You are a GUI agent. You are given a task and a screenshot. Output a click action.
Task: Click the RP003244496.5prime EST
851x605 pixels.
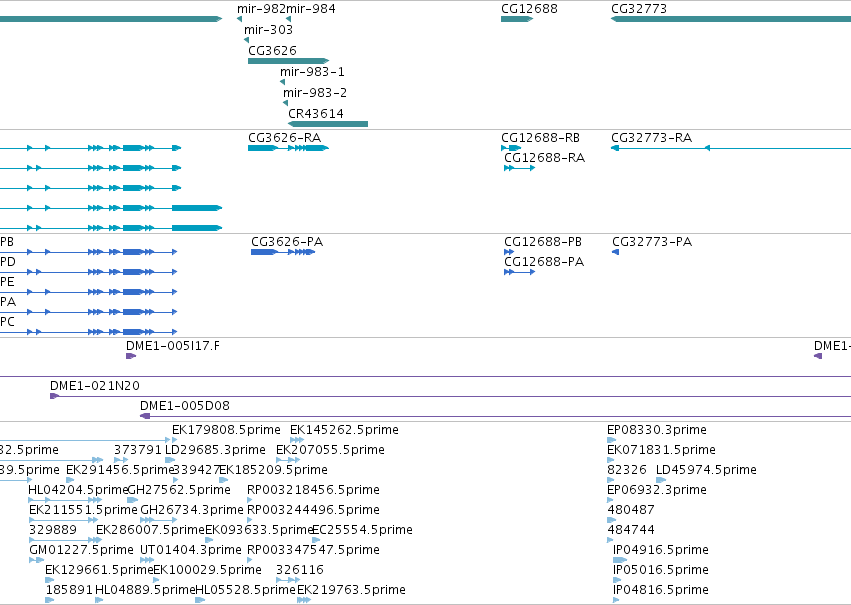click(x=250, y=520)
